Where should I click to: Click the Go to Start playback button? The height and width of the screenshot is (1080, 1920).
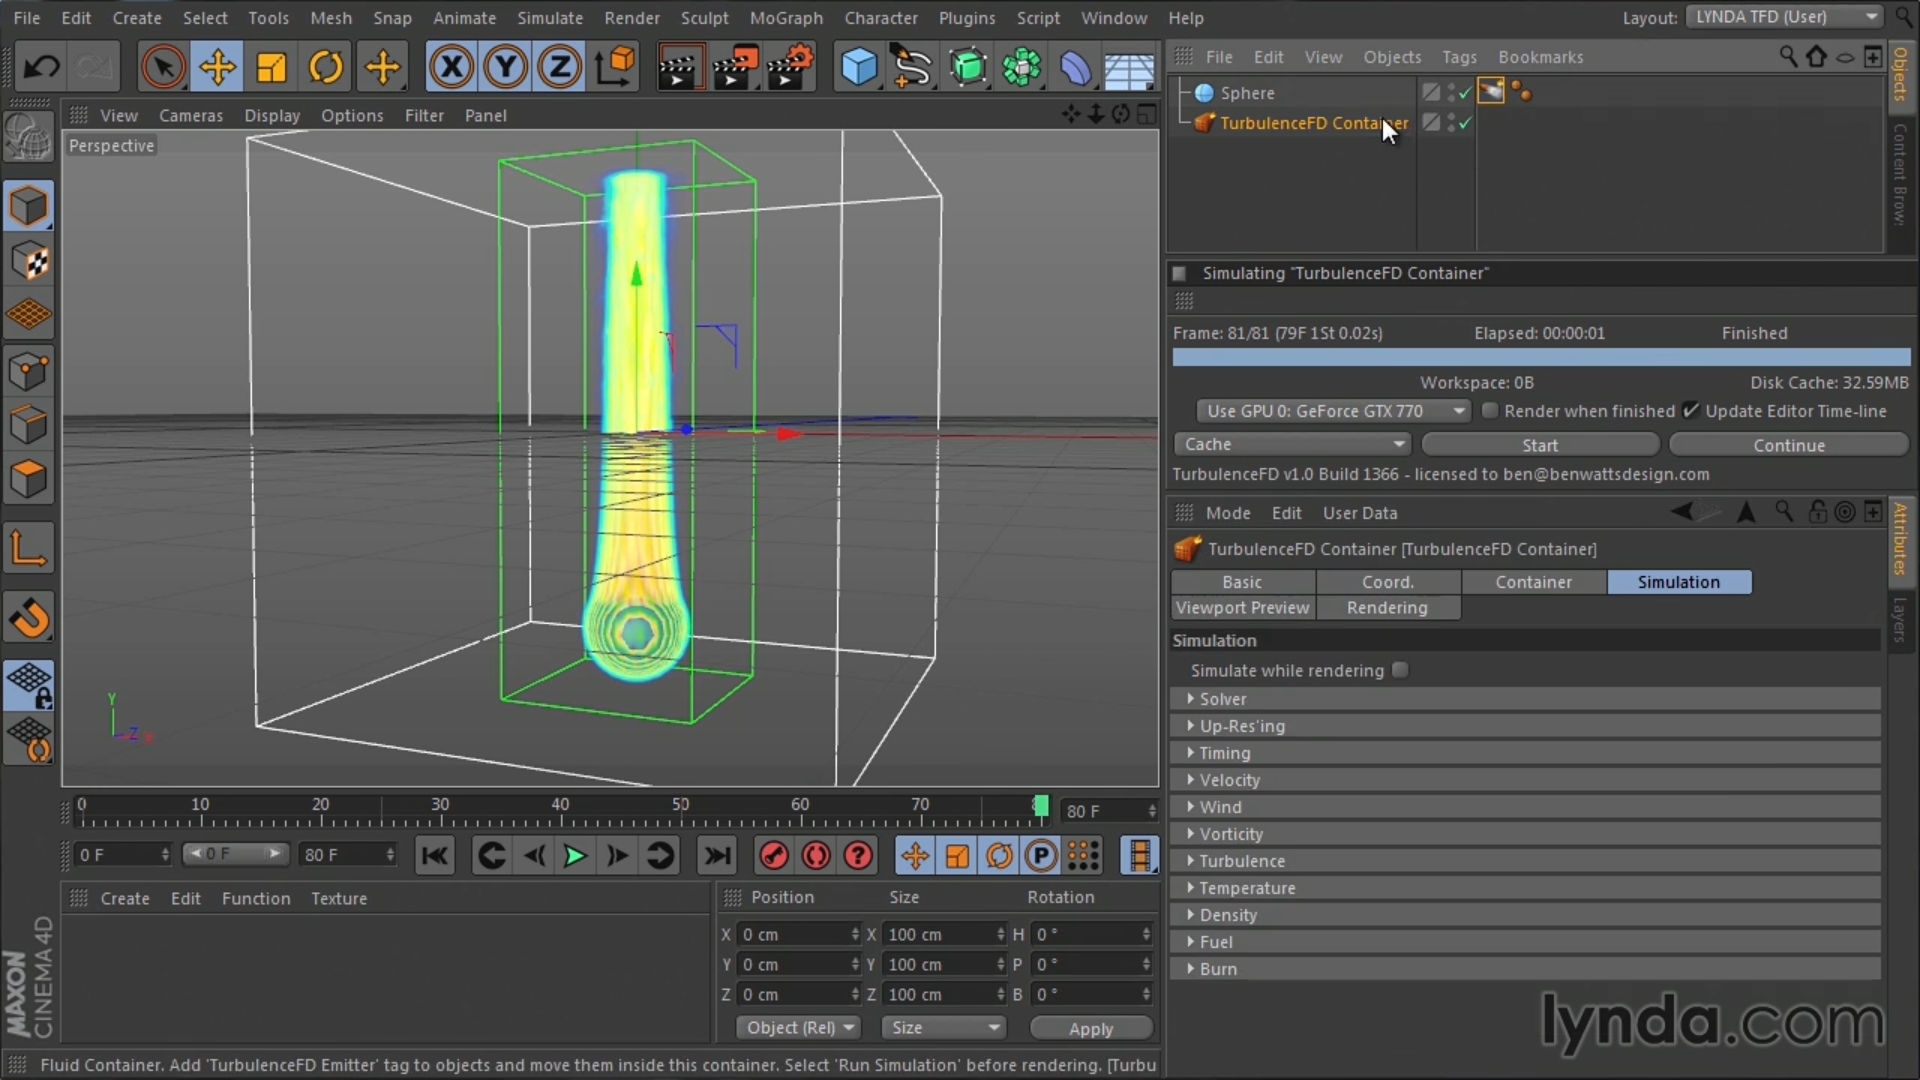coord(435,856)
